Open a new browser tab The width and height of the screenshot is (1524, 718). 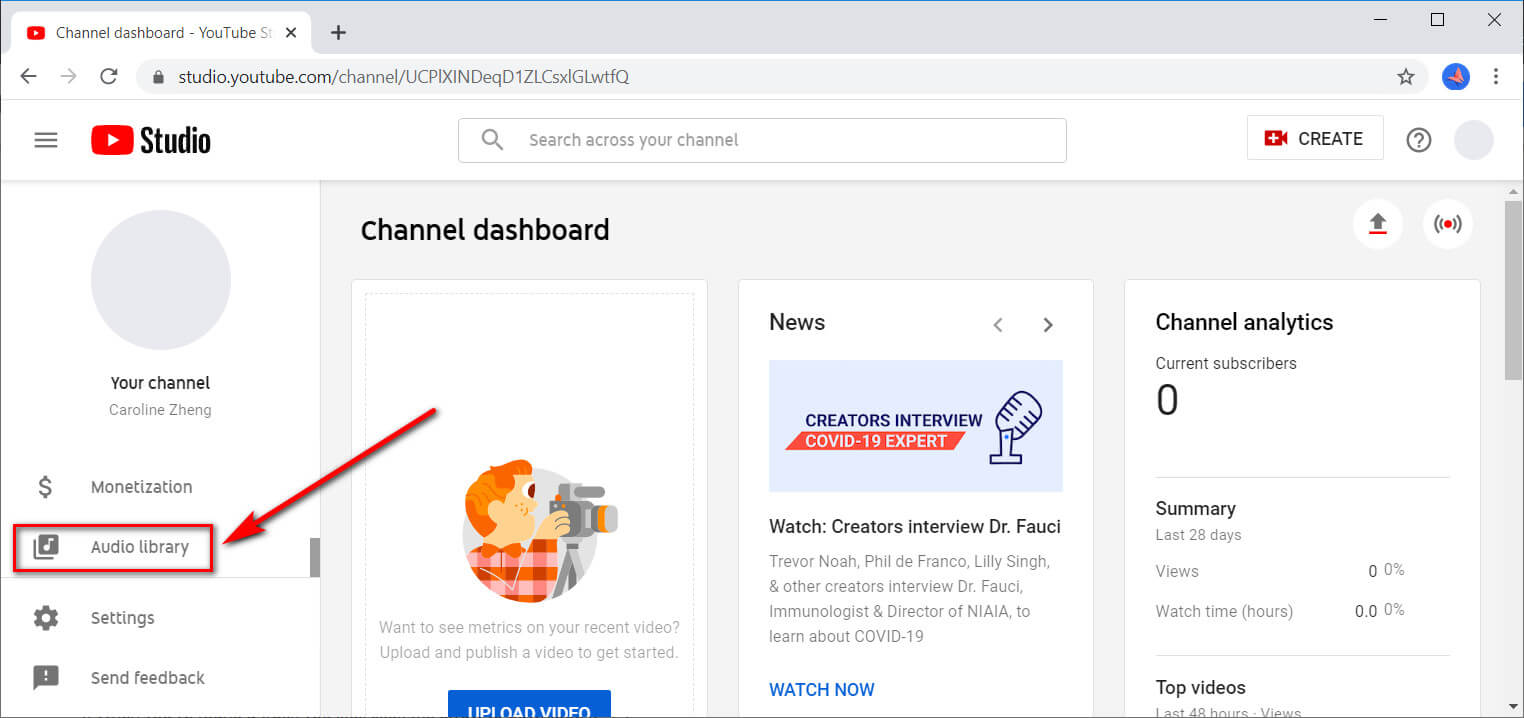point(338,32)
